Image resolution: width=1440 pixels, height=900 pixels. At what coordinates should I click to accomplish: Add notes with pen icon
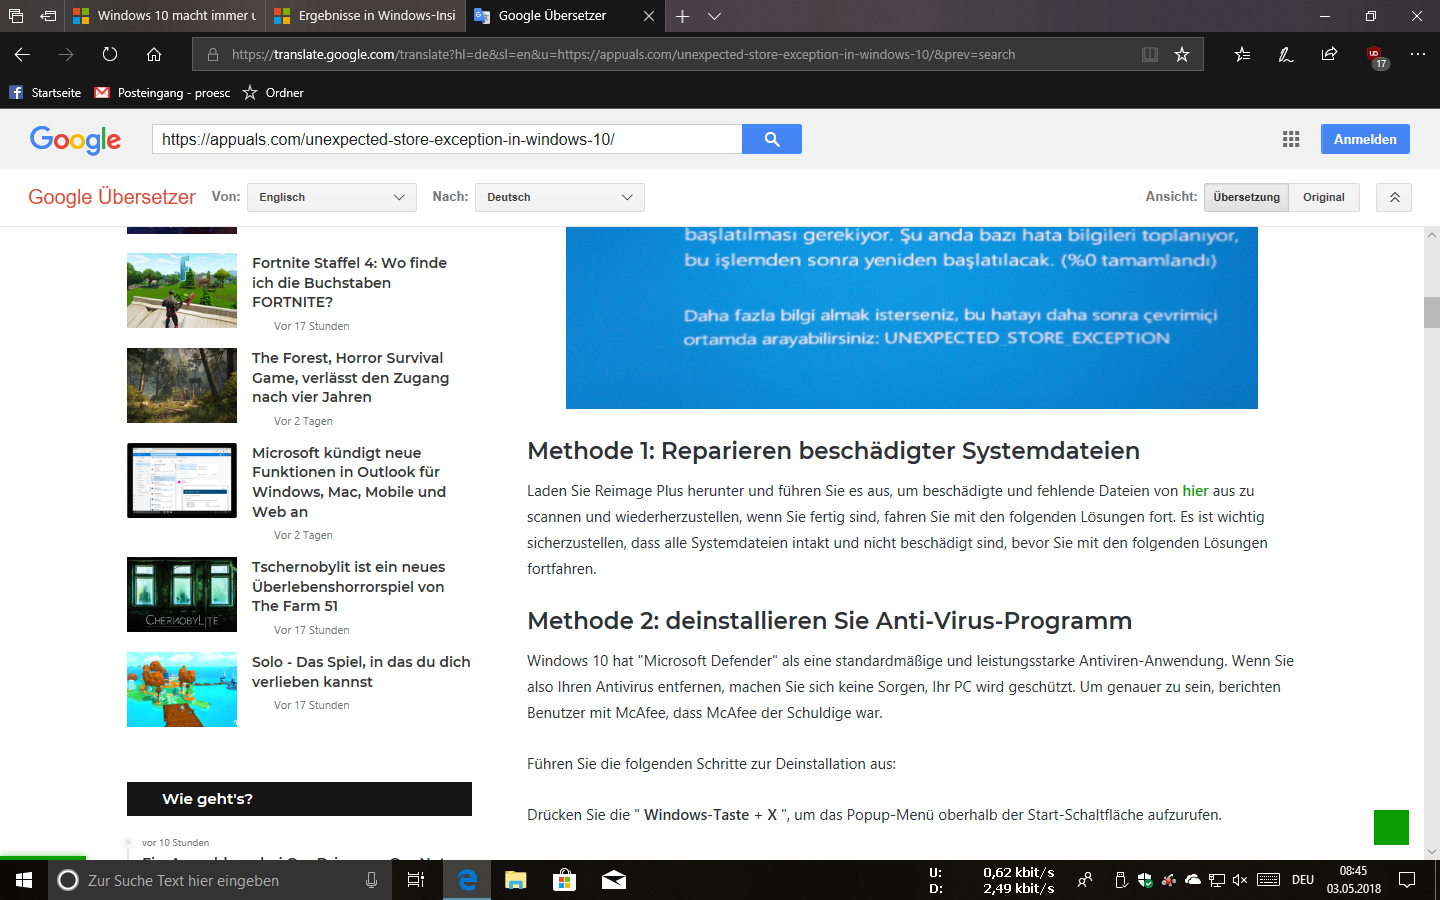pos(1286,54)
